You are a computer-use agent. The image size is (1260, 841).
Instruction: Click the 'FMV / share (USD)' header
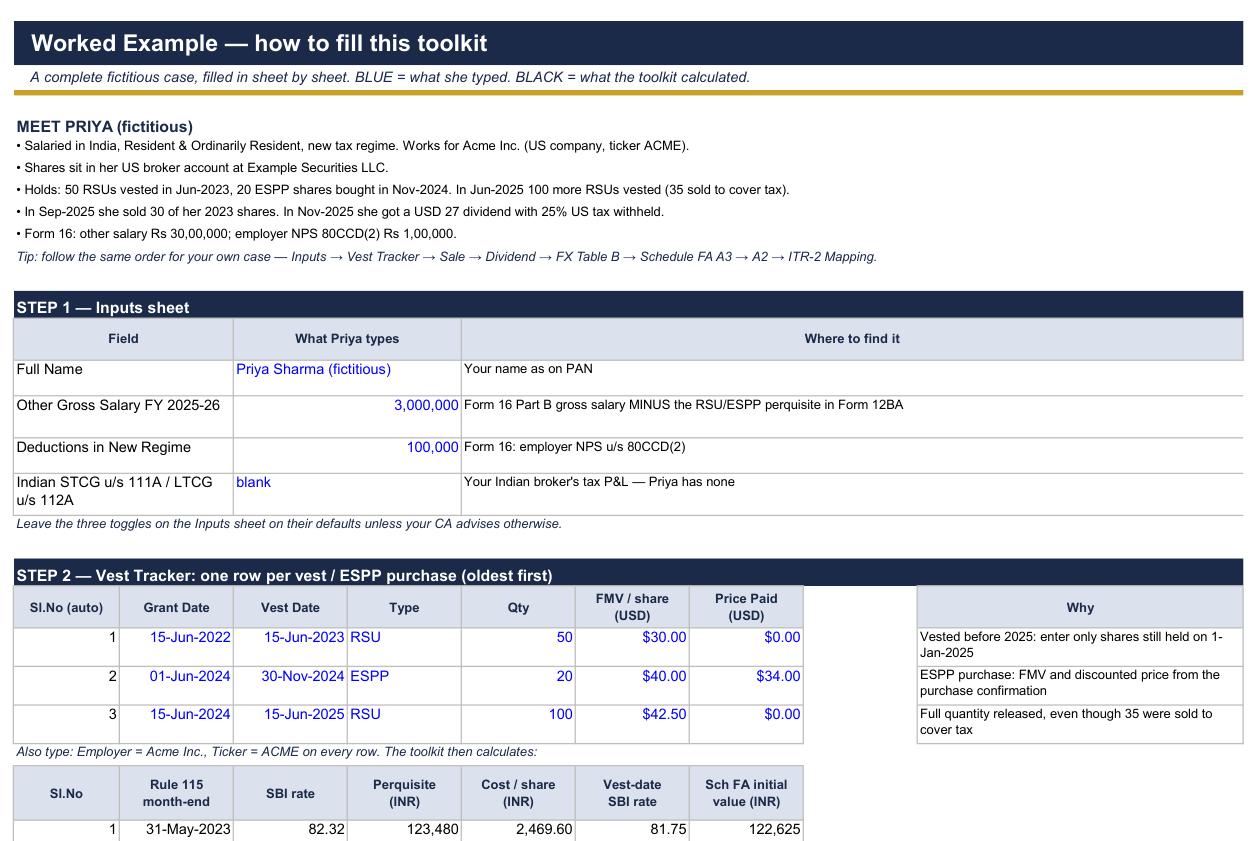coord(632,607)
